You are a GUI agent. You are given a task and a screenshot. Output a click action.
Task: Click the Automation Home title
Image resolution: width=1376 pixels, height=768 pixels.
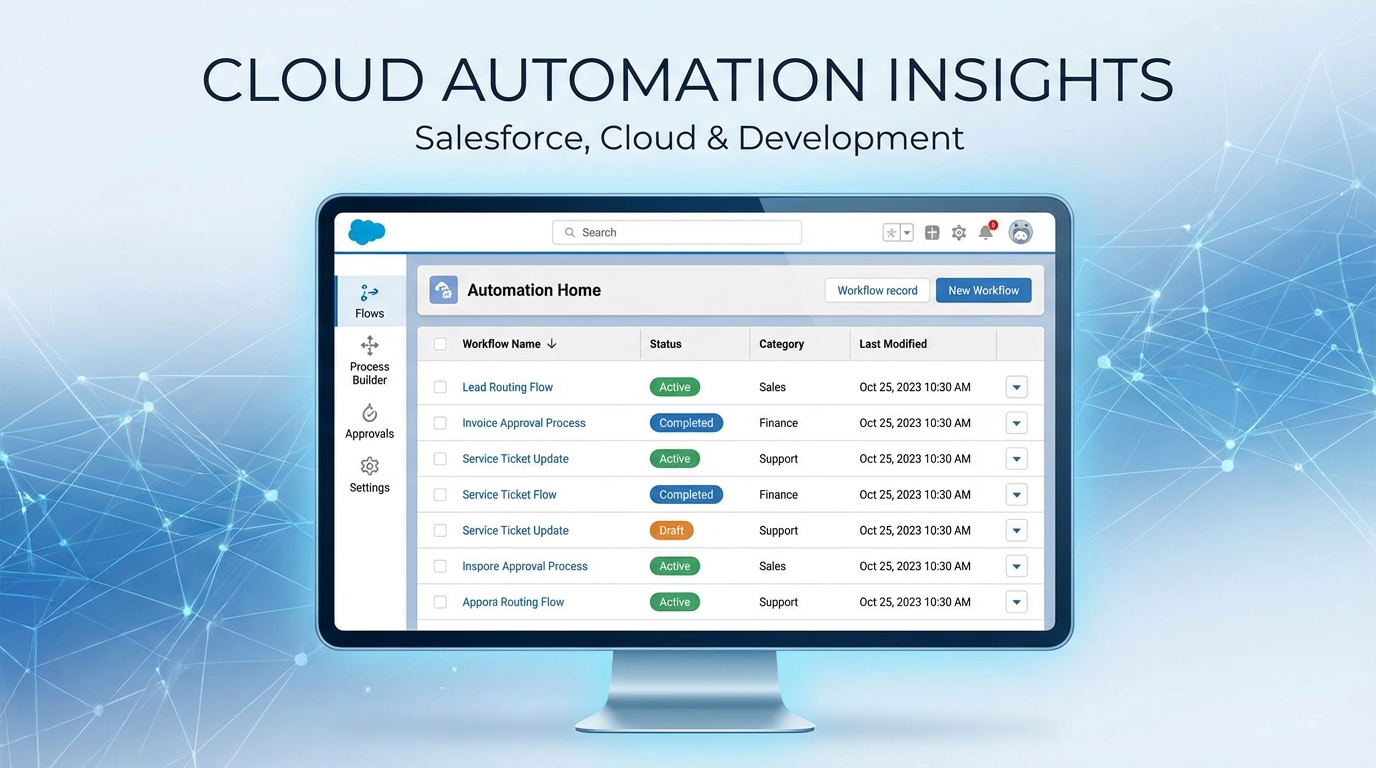[x=534, y=290]
